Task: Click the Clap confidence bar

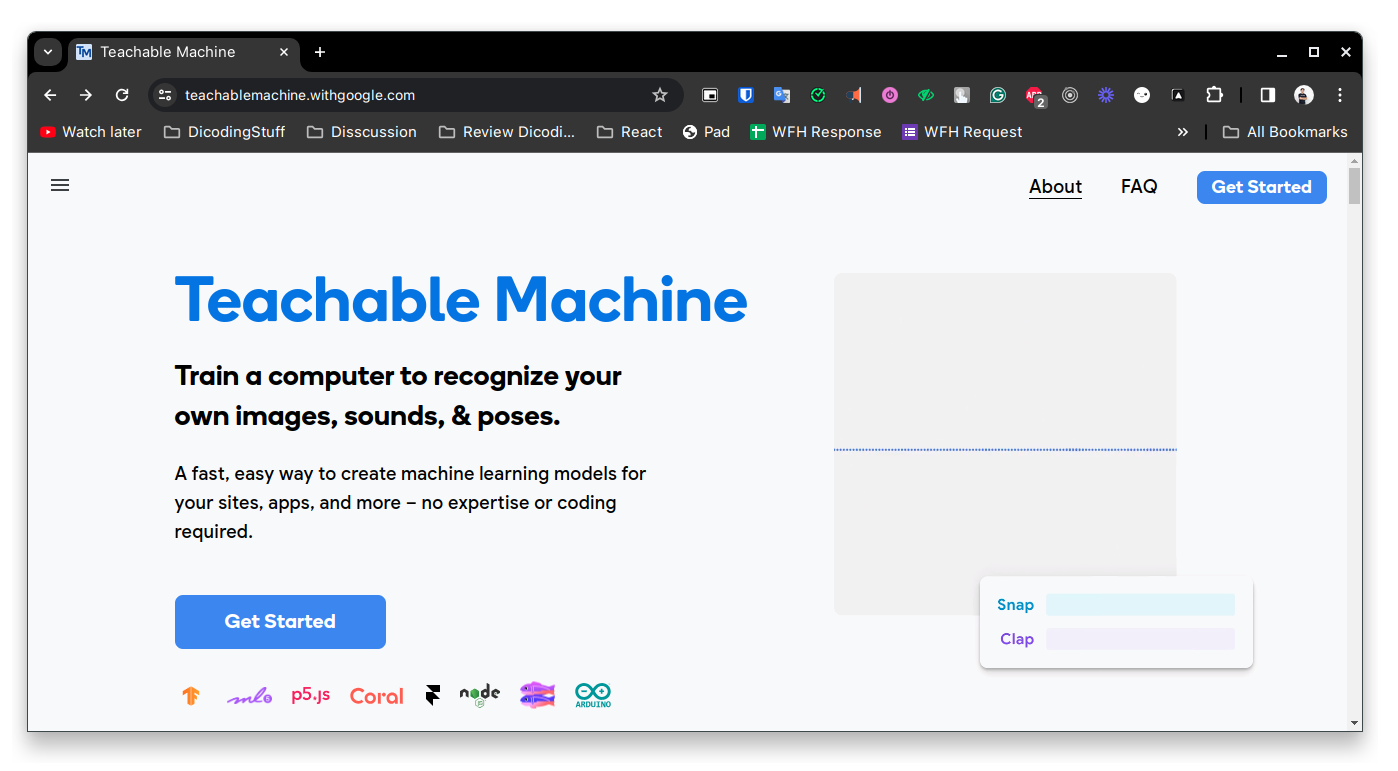Action: pos(1140,639)
